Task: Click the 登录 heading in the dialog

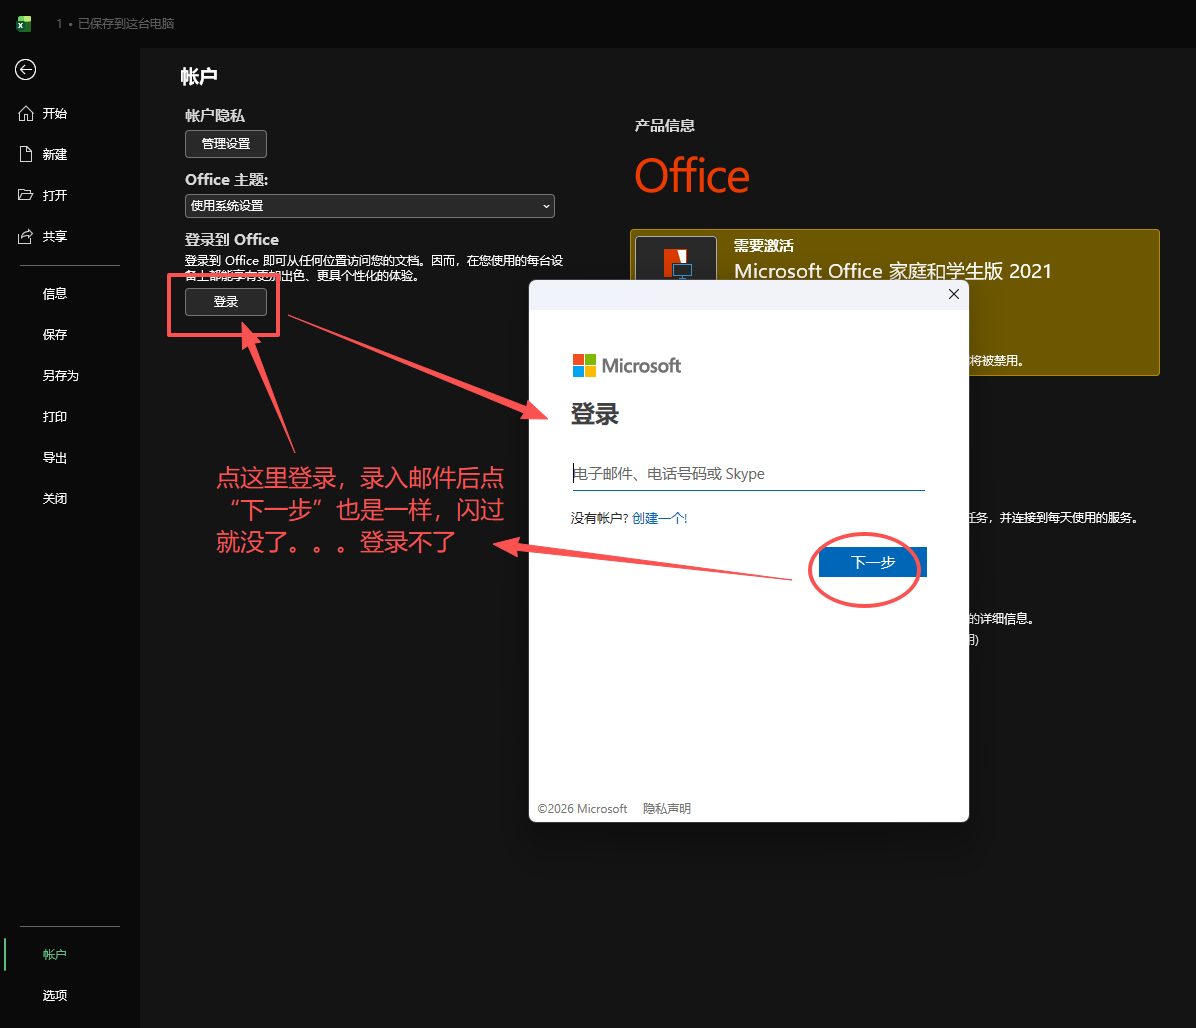Action: [x=595, y=414]
